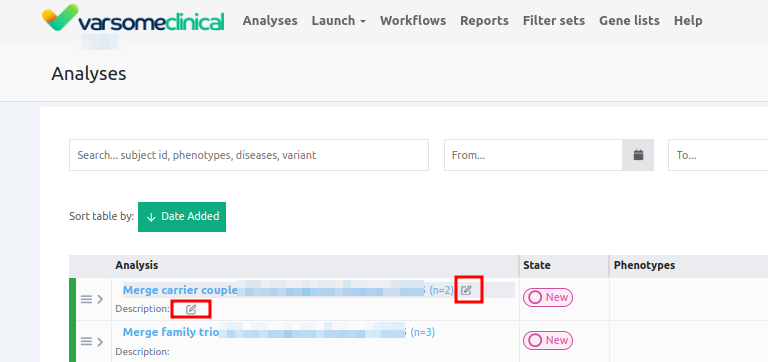
Task: Open row menu for Merge carrier couple
Action: point(86,299)
